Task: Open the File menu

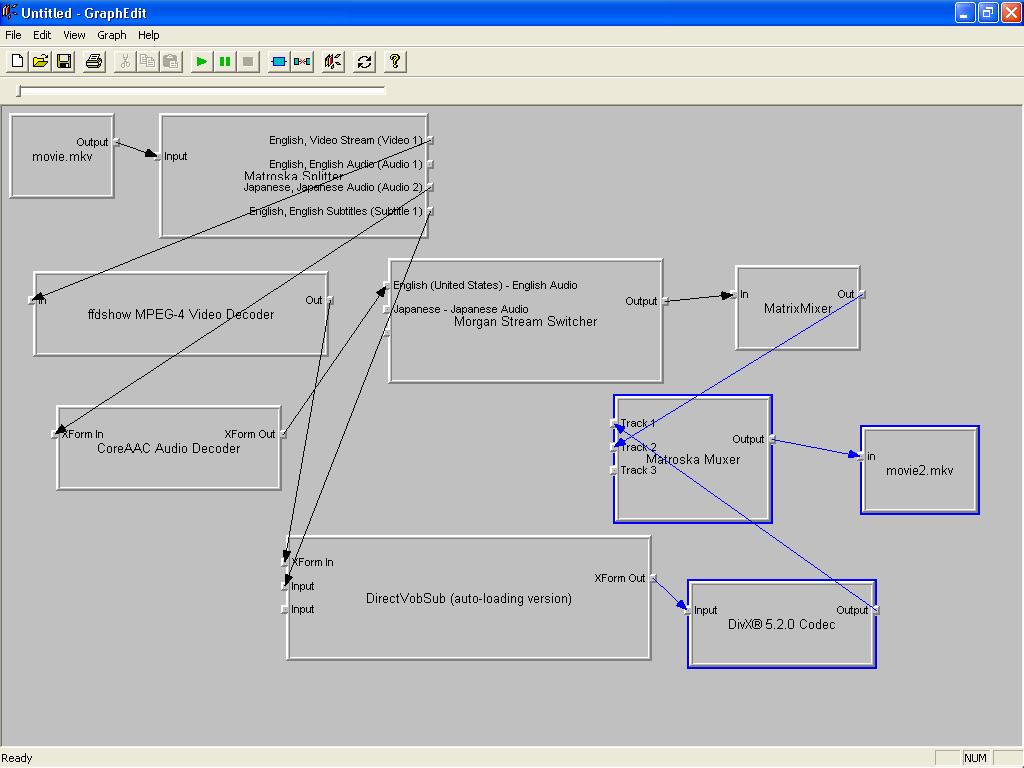Action: click(x=13, y=35)
